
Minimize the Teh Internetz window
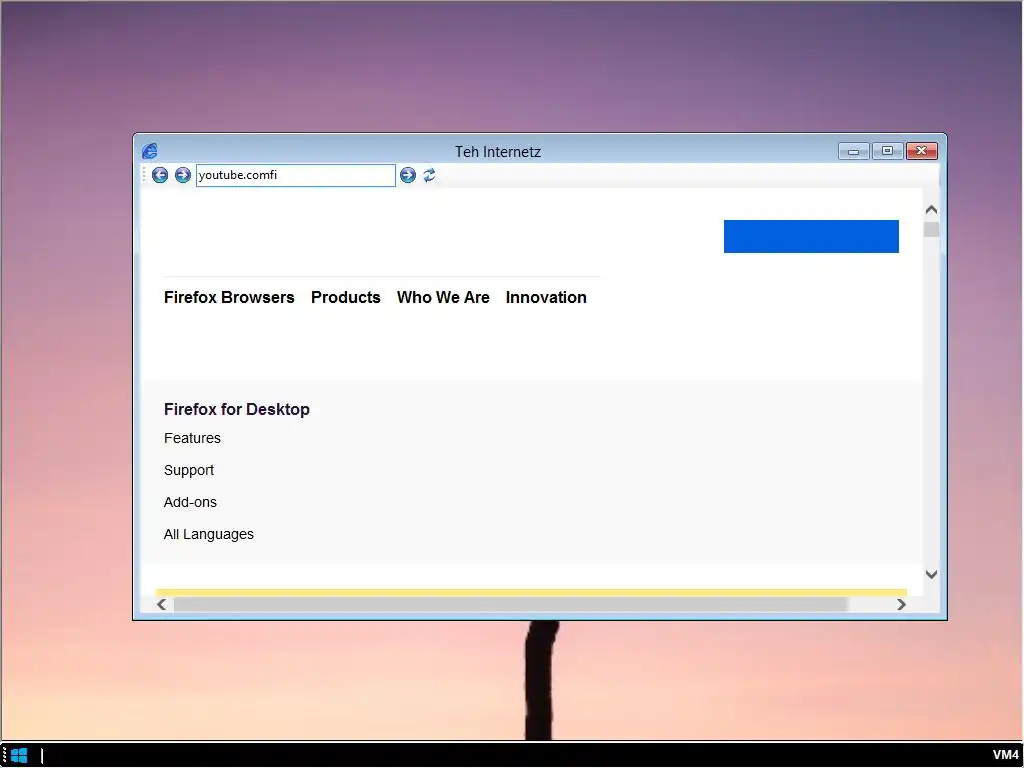854,152
